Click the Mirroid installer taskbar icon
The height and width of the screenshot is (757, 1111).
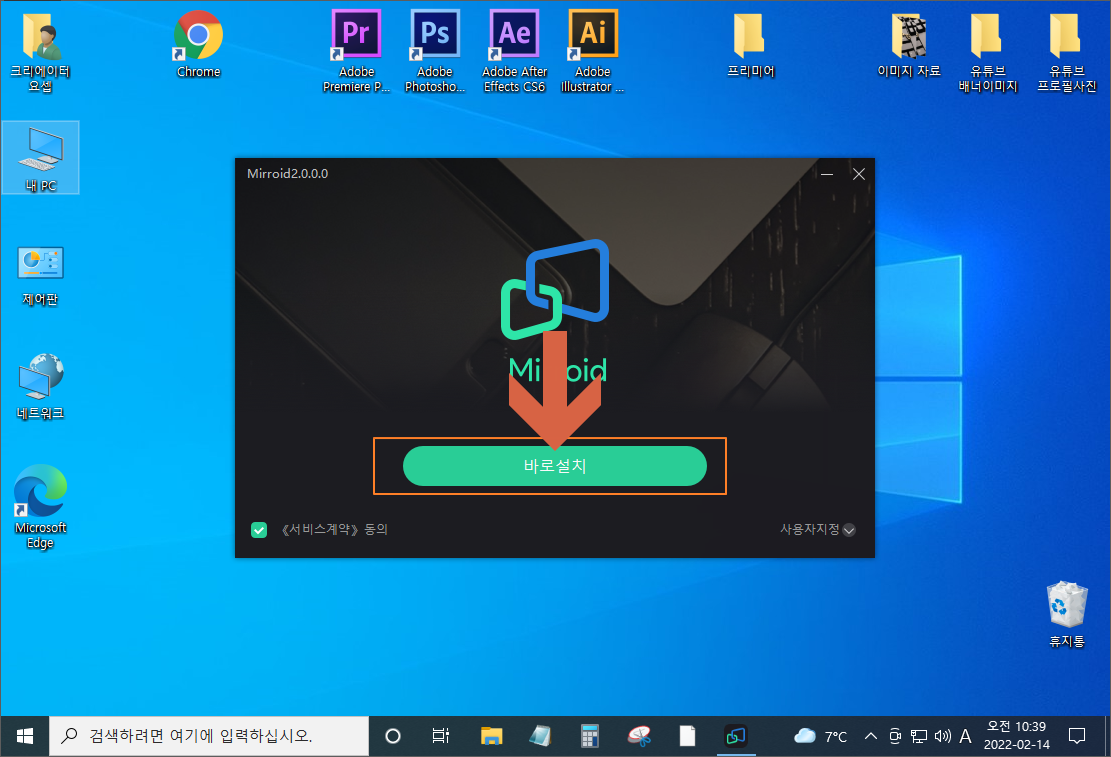pyautogui.click(x=736, y=736)
